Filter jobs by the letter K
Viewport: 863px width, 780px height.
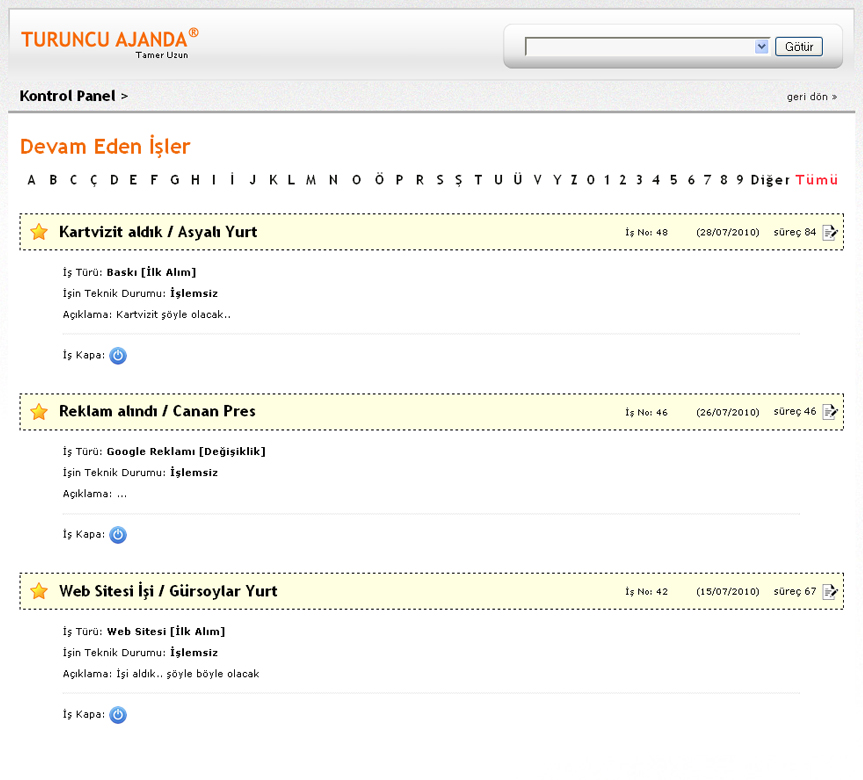pos(272,180)
